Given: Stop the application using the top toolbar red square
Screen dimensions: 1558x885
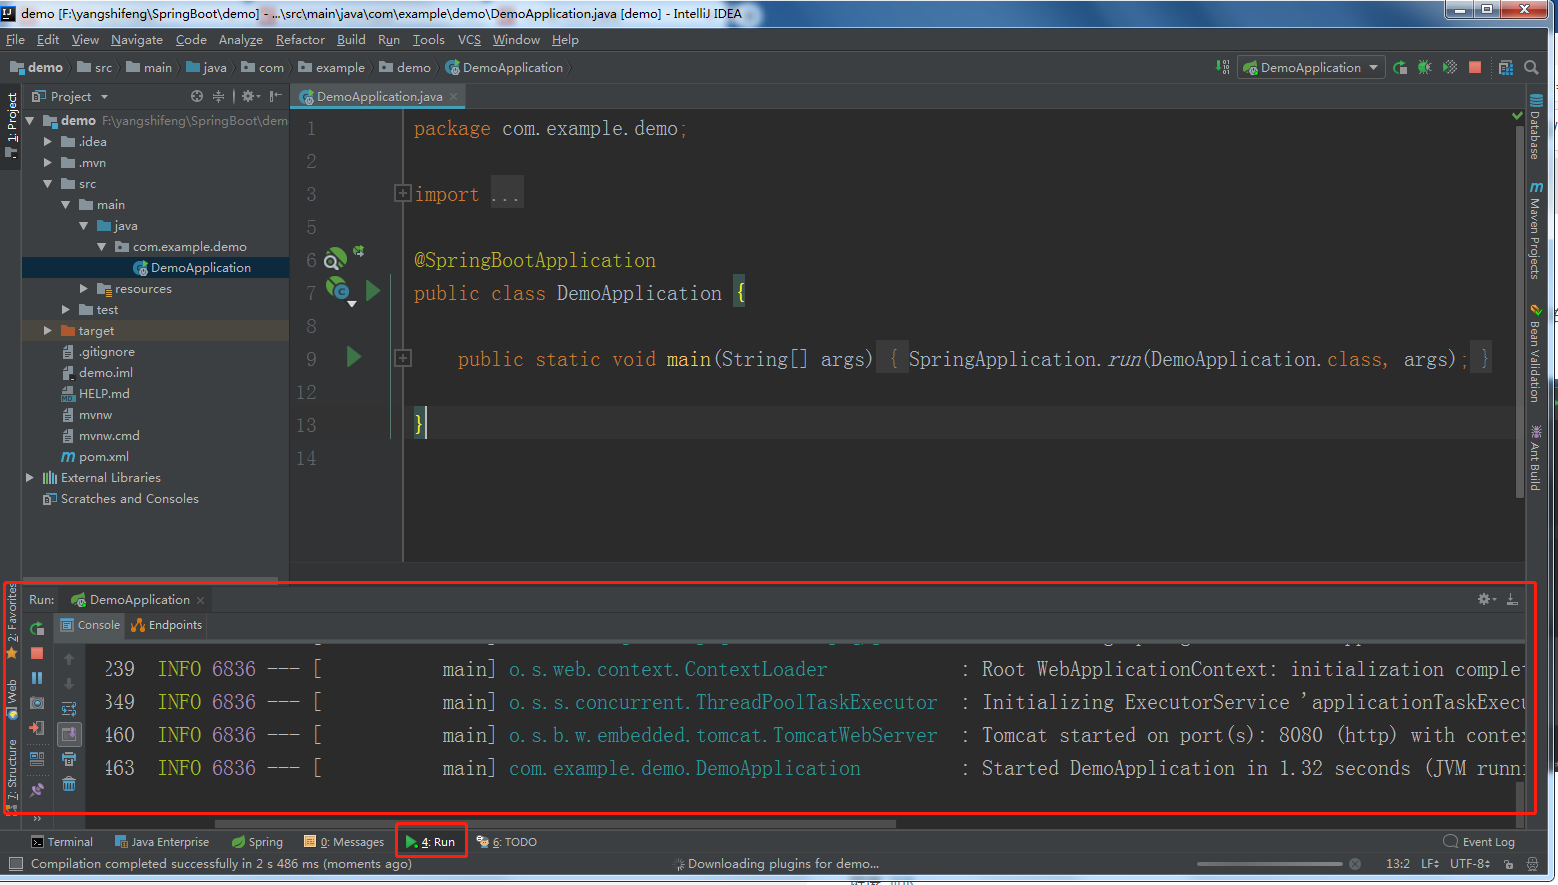Looking at the screenshot, I should tap(1475, 67).
